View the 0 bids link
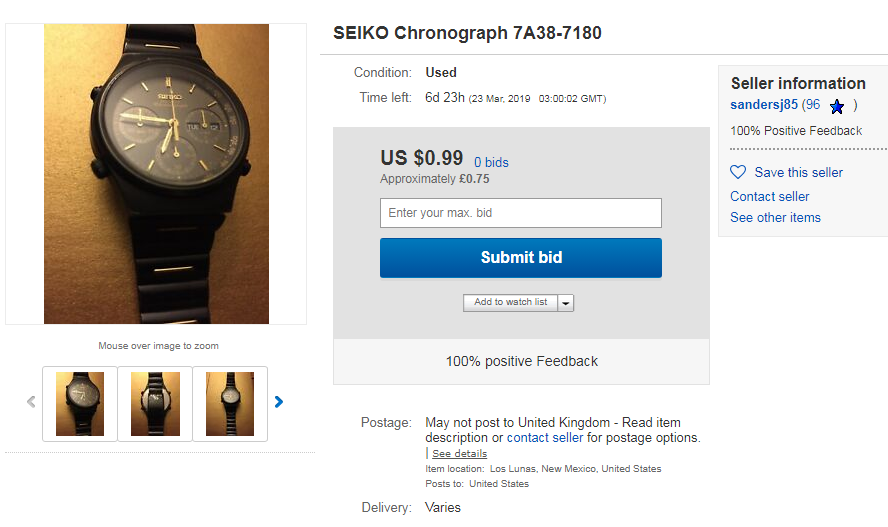Screen dimensions: 888x527 click(x=491, y=162)
